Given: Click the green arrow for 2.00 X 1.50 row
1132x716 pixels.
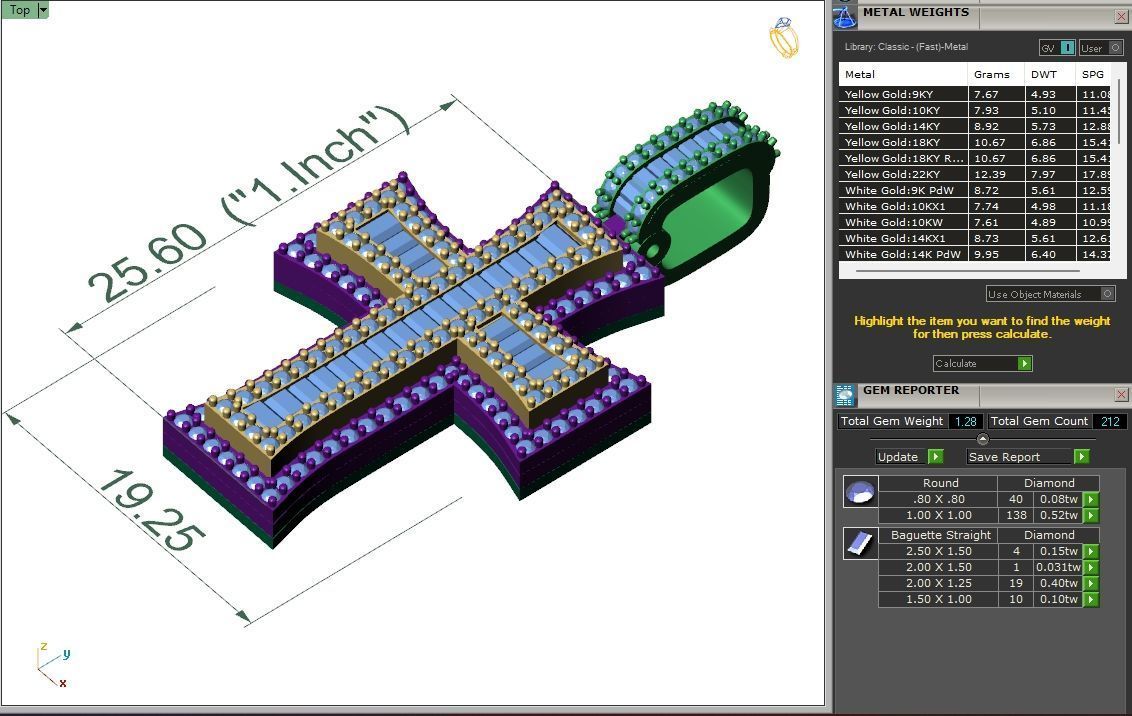Looking at the screenshot, I should 1091,567.
